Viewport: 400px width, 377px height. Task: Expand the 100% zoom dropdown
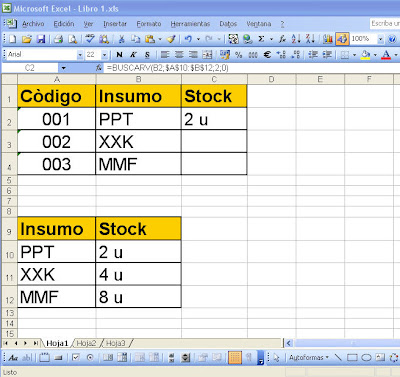[x=380, y=39]
